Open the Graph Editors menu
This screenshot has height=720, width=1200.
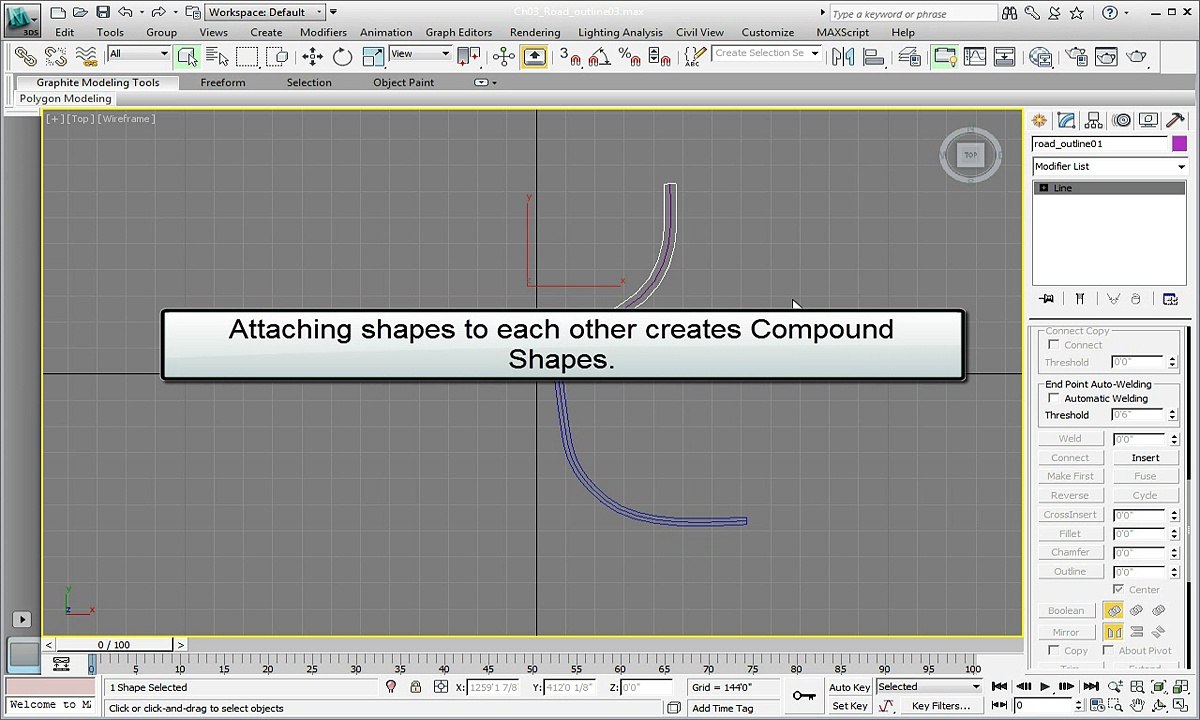(x=459, y=32)
